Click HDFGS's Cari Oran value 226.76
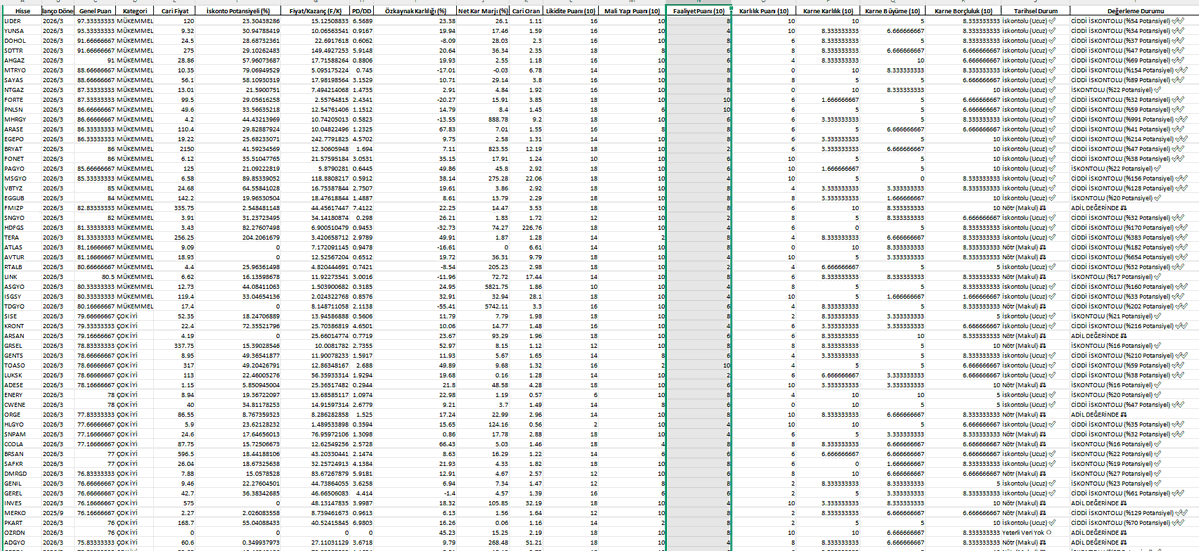This screenshot has height=551, width=1199. click(x=527, y=227)
